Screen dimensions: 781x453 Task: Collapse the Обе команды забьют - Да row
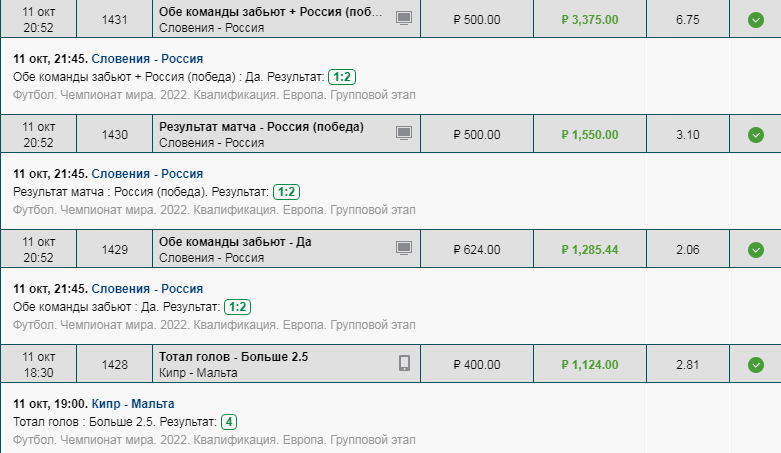coord(390,249)
